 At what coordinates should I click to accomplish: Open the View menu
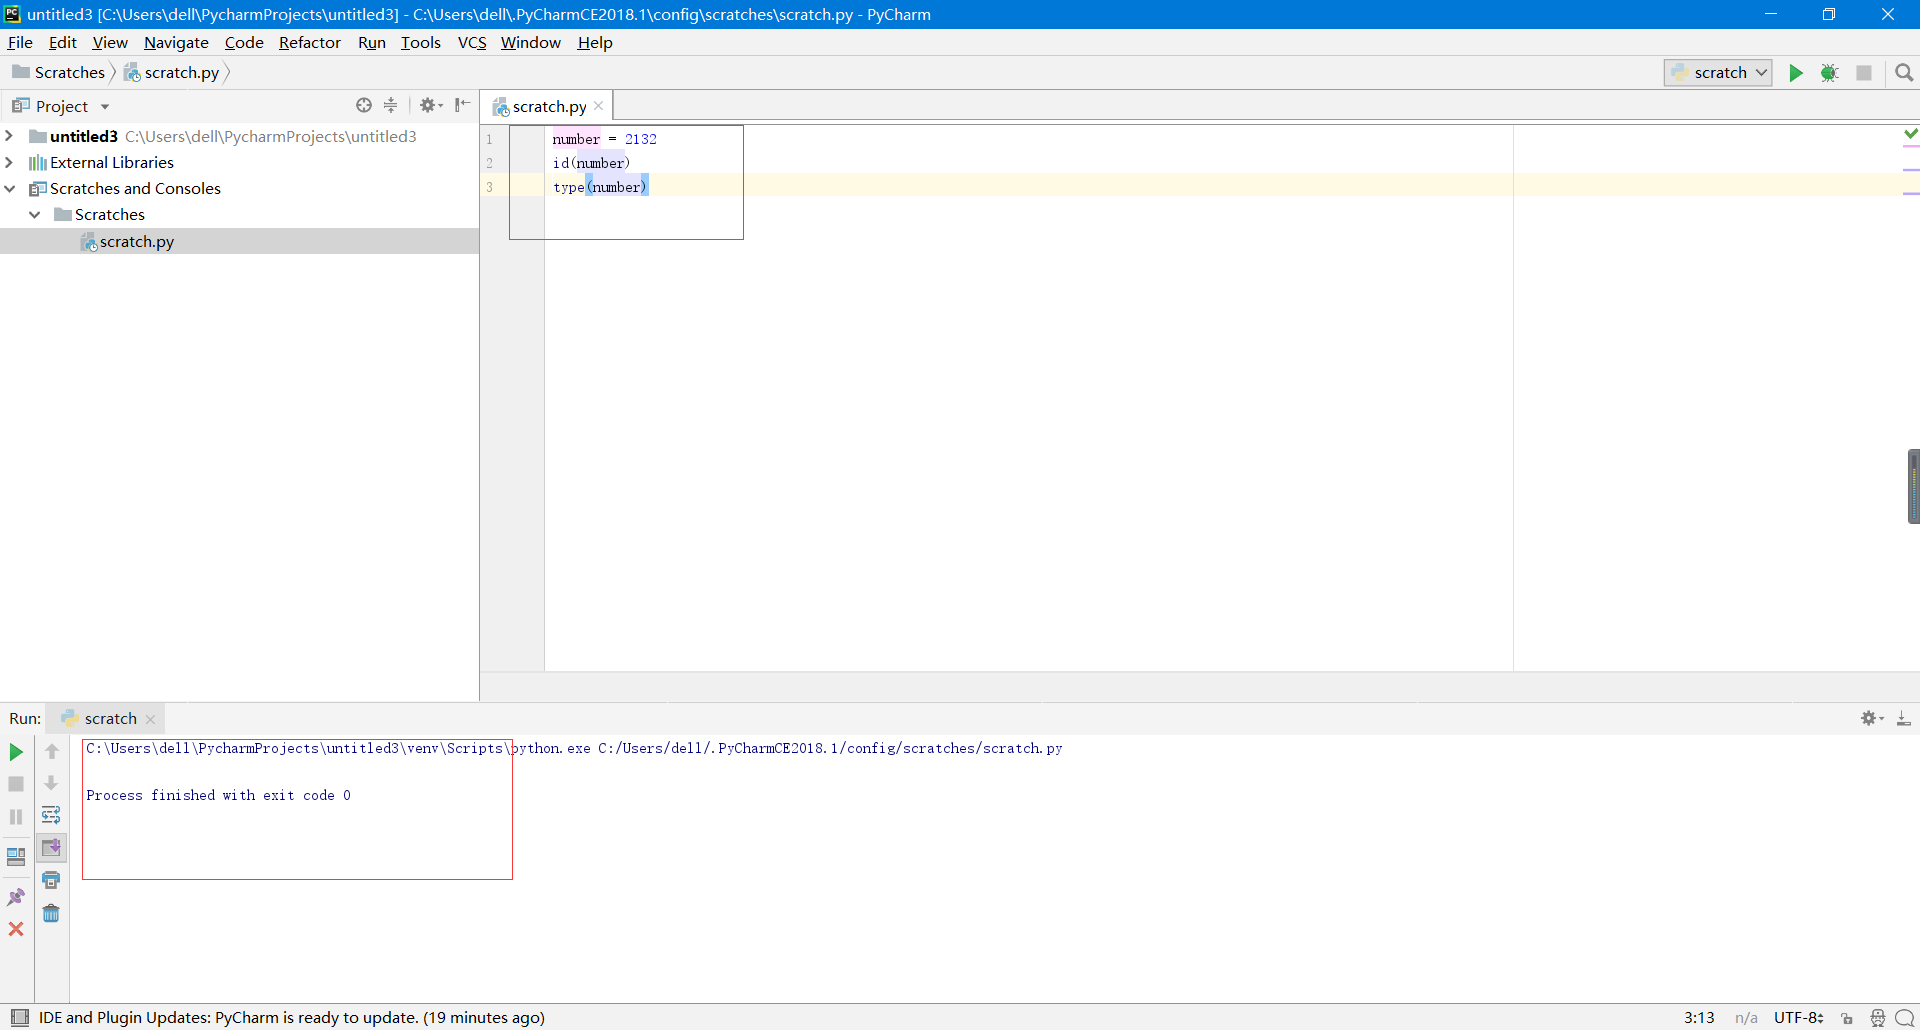[x=110, y=42]
